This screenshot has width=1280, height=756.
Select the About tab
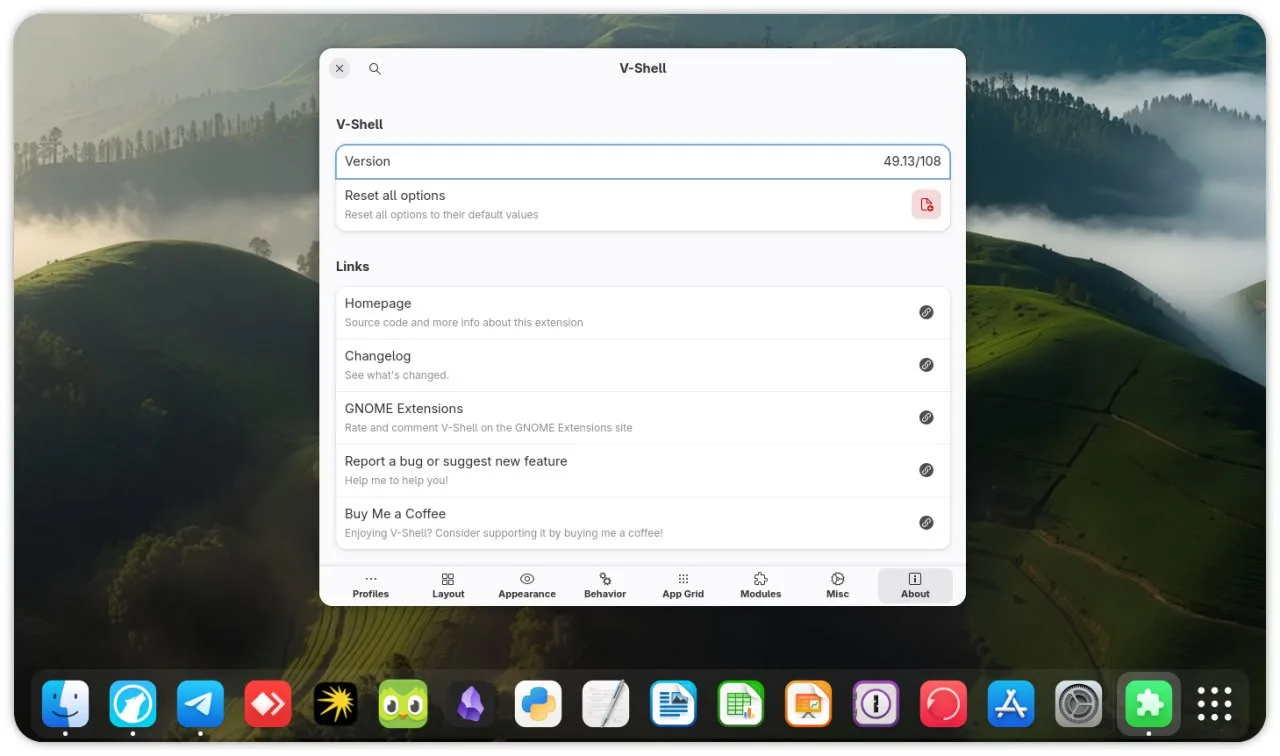915,586
